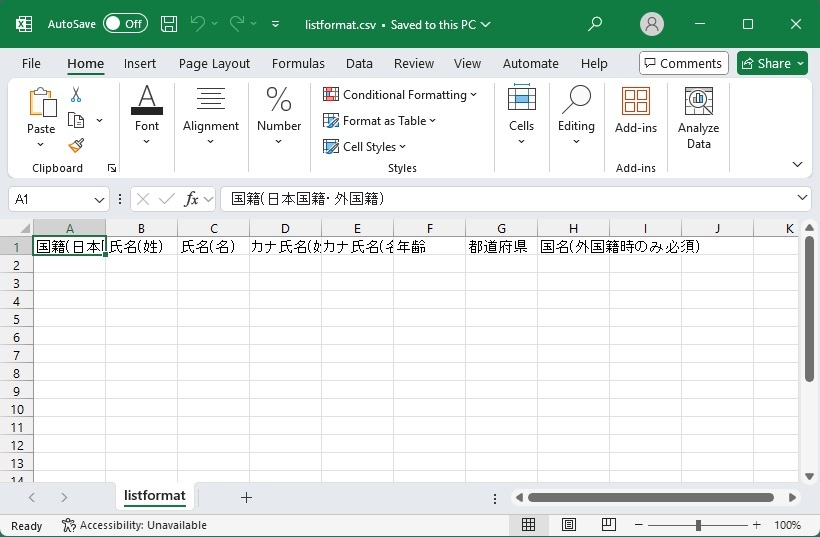Open the Search magnifier in title bar
820x537 pixels.
595,24
